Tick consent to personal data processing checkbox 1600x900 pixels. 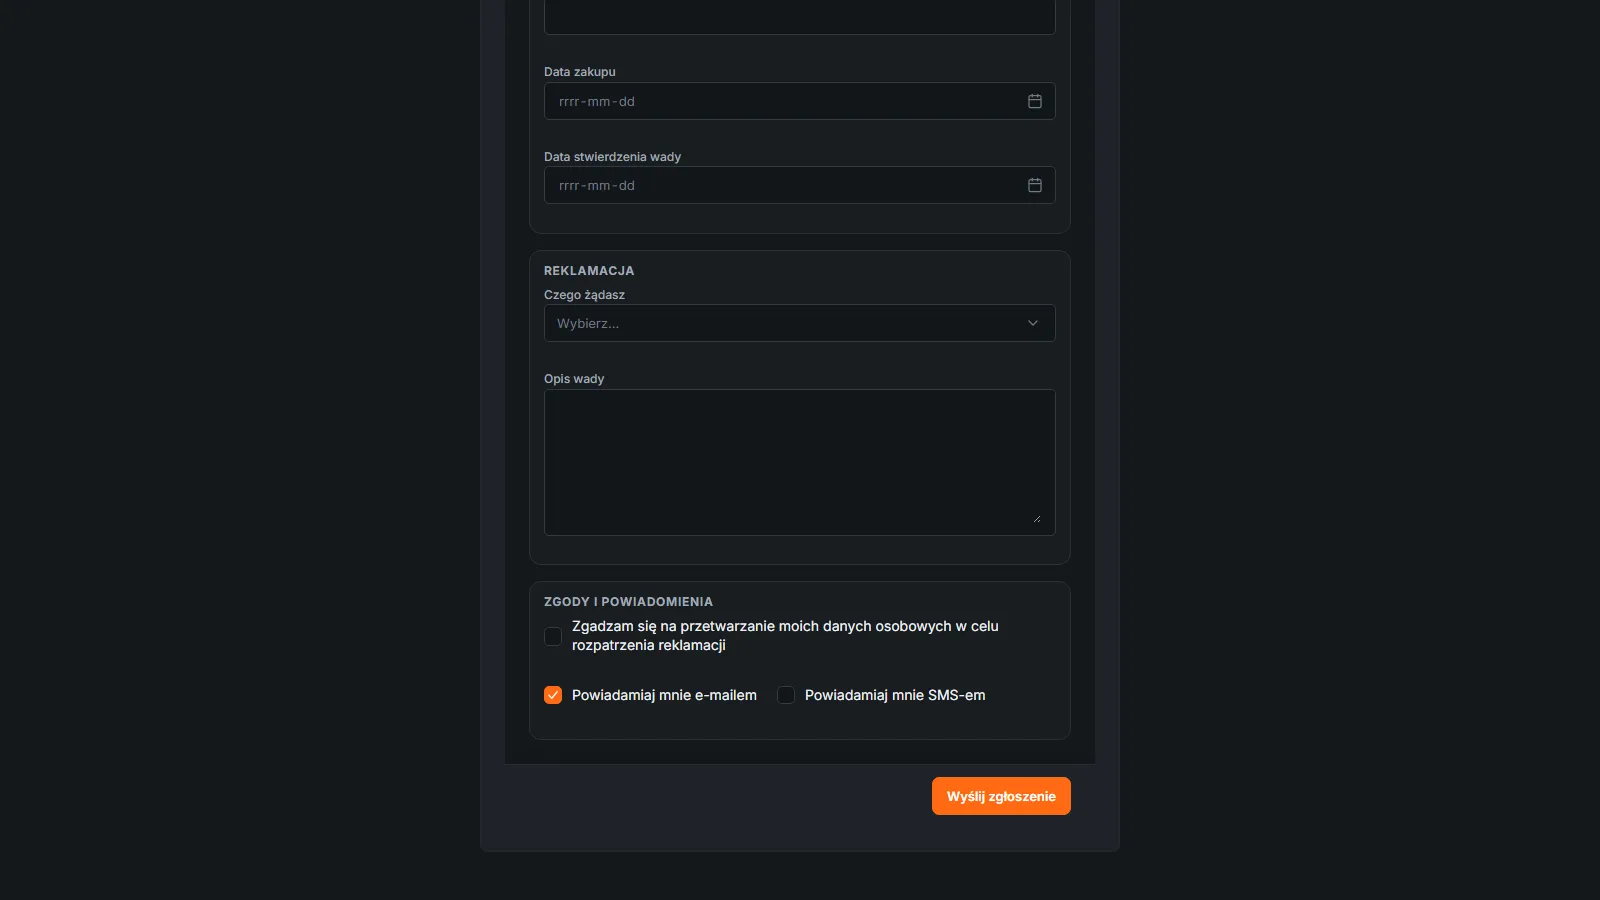point(553,636)
